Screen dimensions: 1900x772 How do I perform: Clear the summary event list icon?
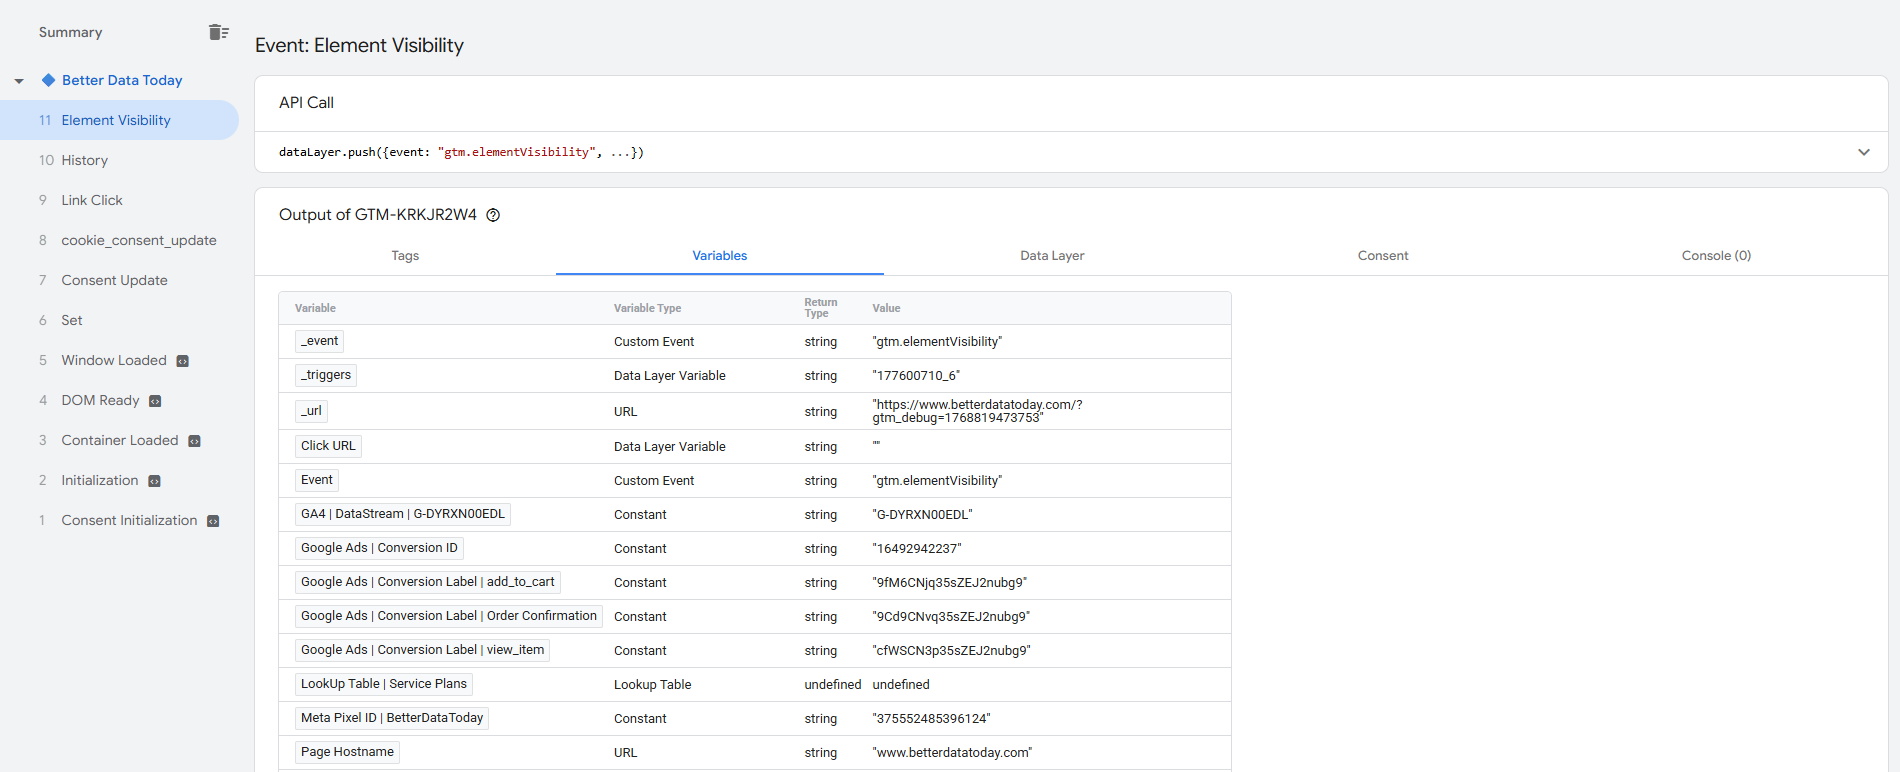click(x=219, y=32)
